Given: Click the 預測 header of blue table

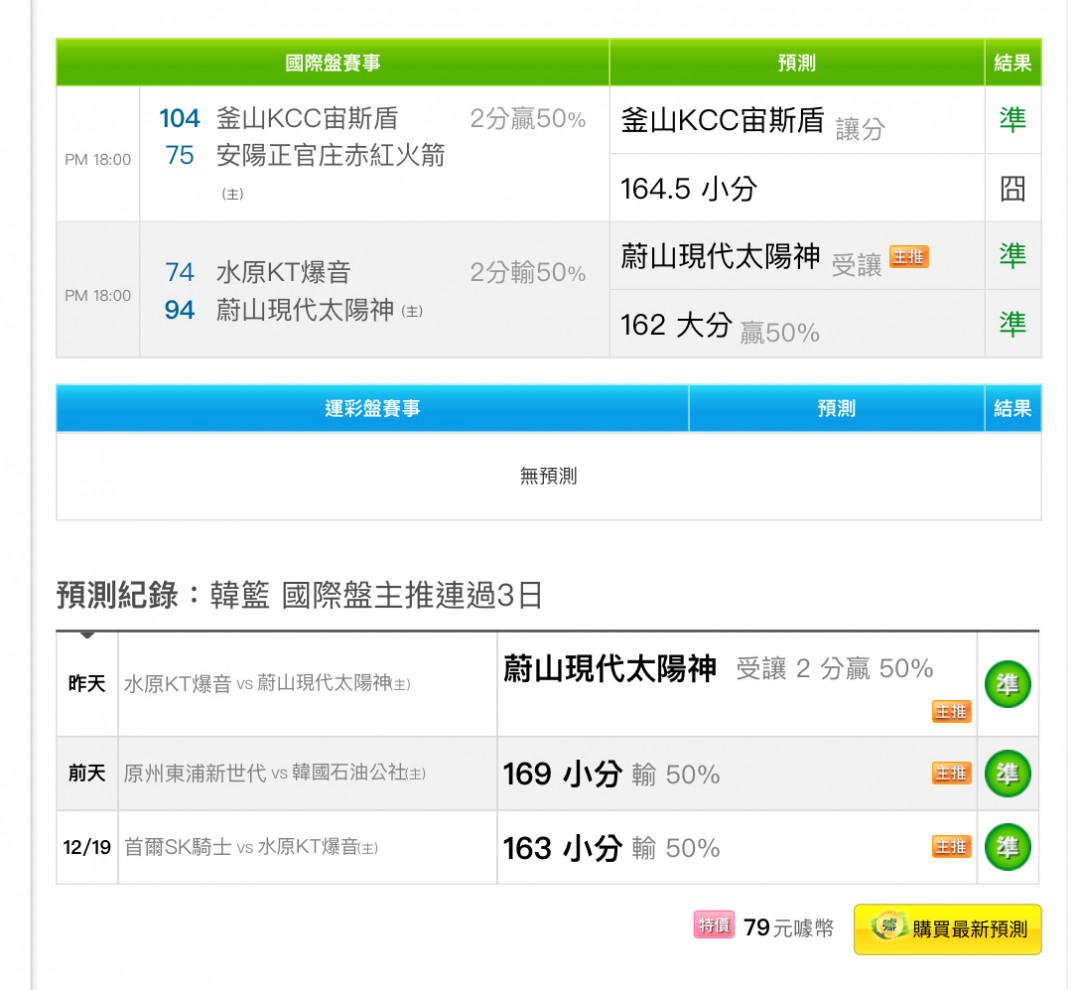Looking at the screenshot, I should click(836, 409).
